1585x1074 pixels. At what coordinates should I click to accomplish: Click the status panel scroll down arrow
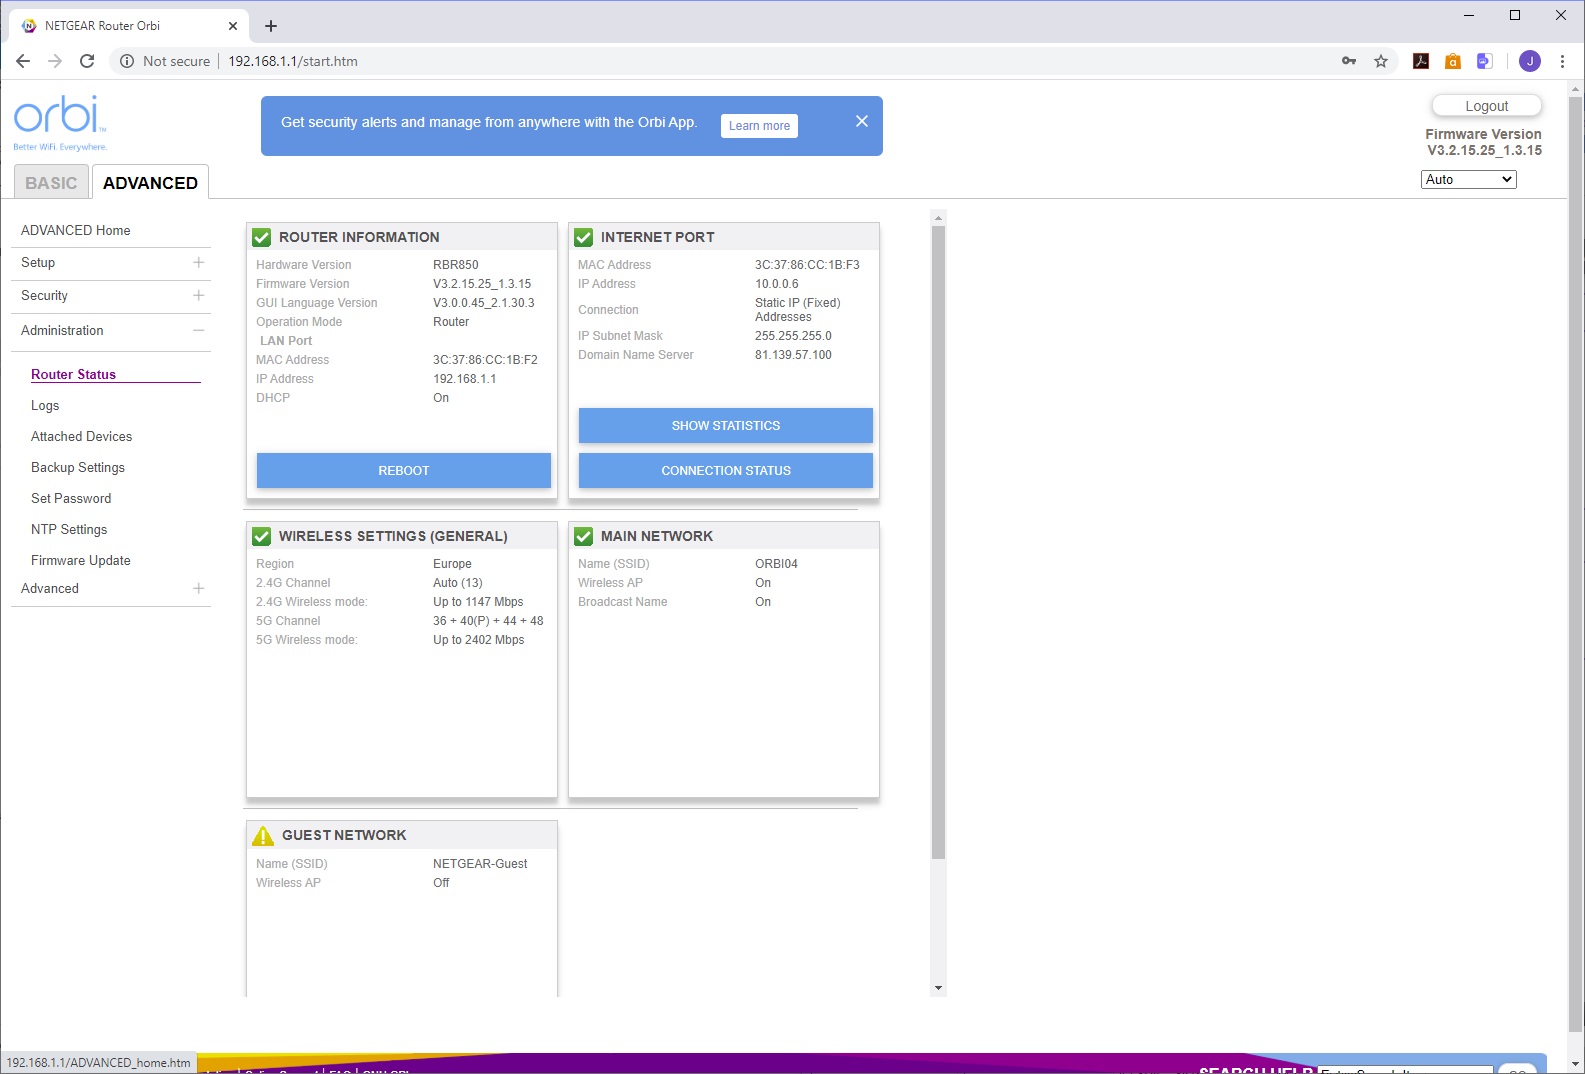(x=938, y=988)
